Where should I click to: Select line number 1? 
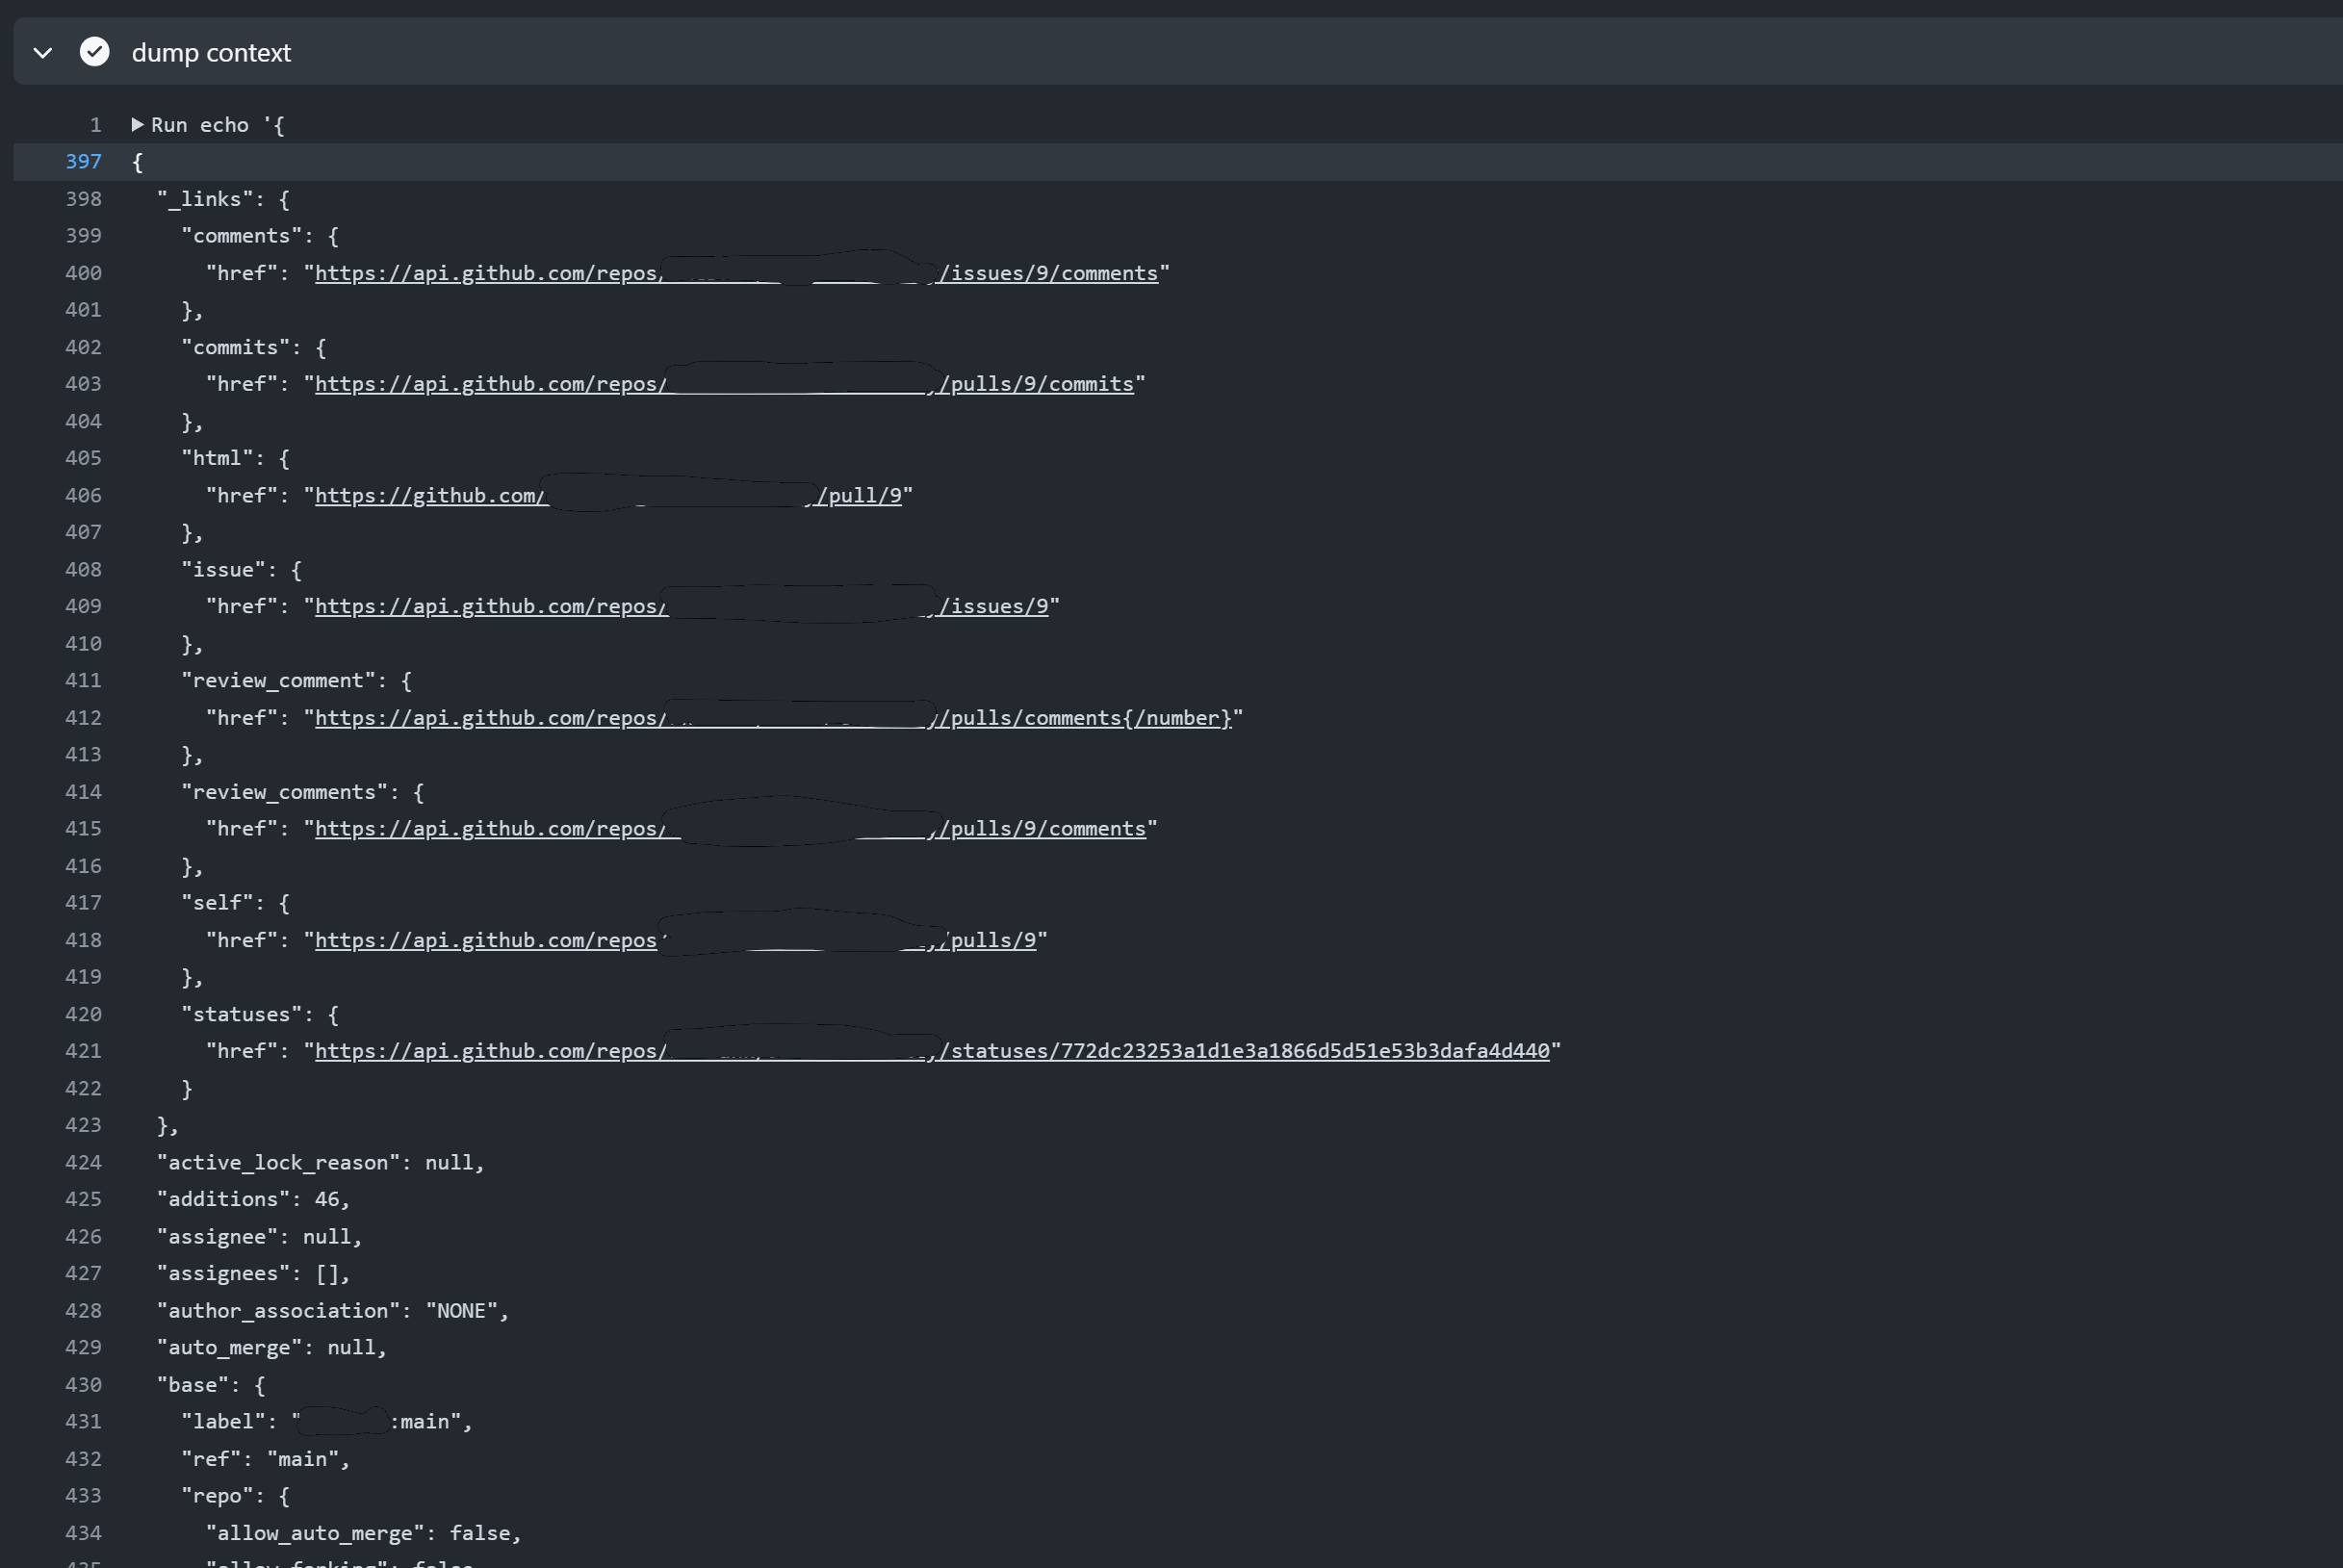tap(95, 124)
